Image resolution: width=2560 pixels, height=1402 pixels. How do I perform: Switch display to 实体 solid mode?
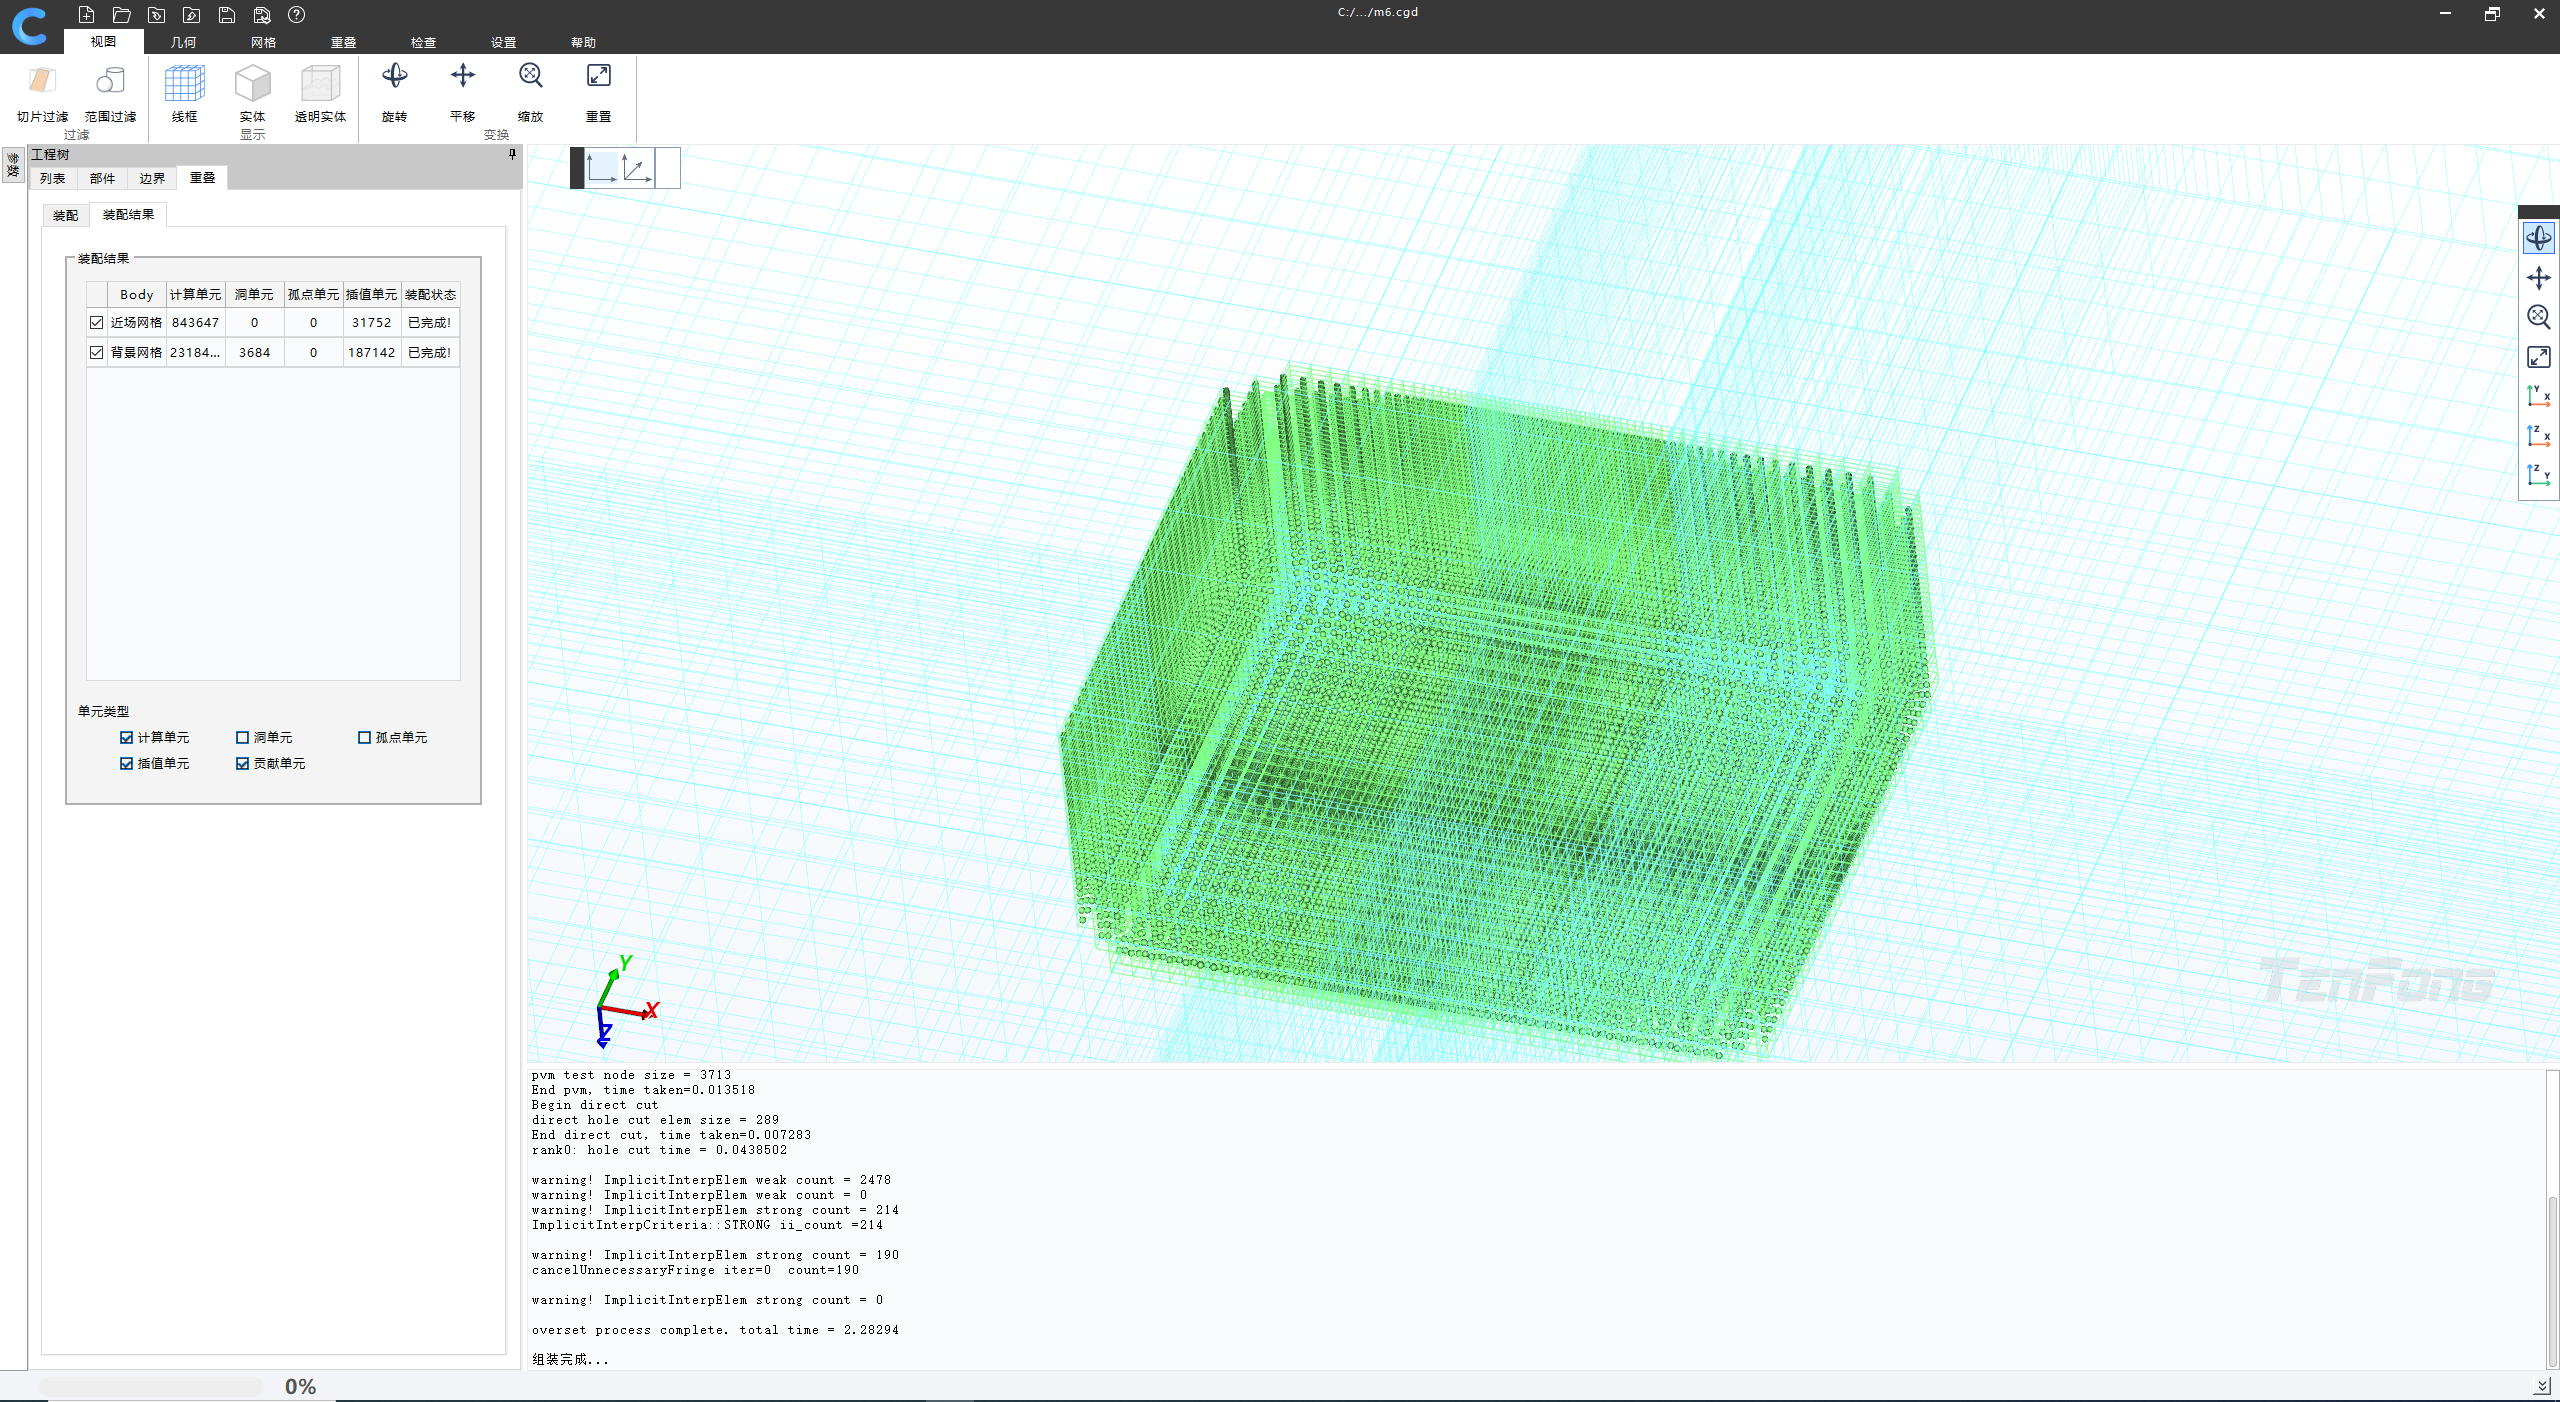point(252,95)
